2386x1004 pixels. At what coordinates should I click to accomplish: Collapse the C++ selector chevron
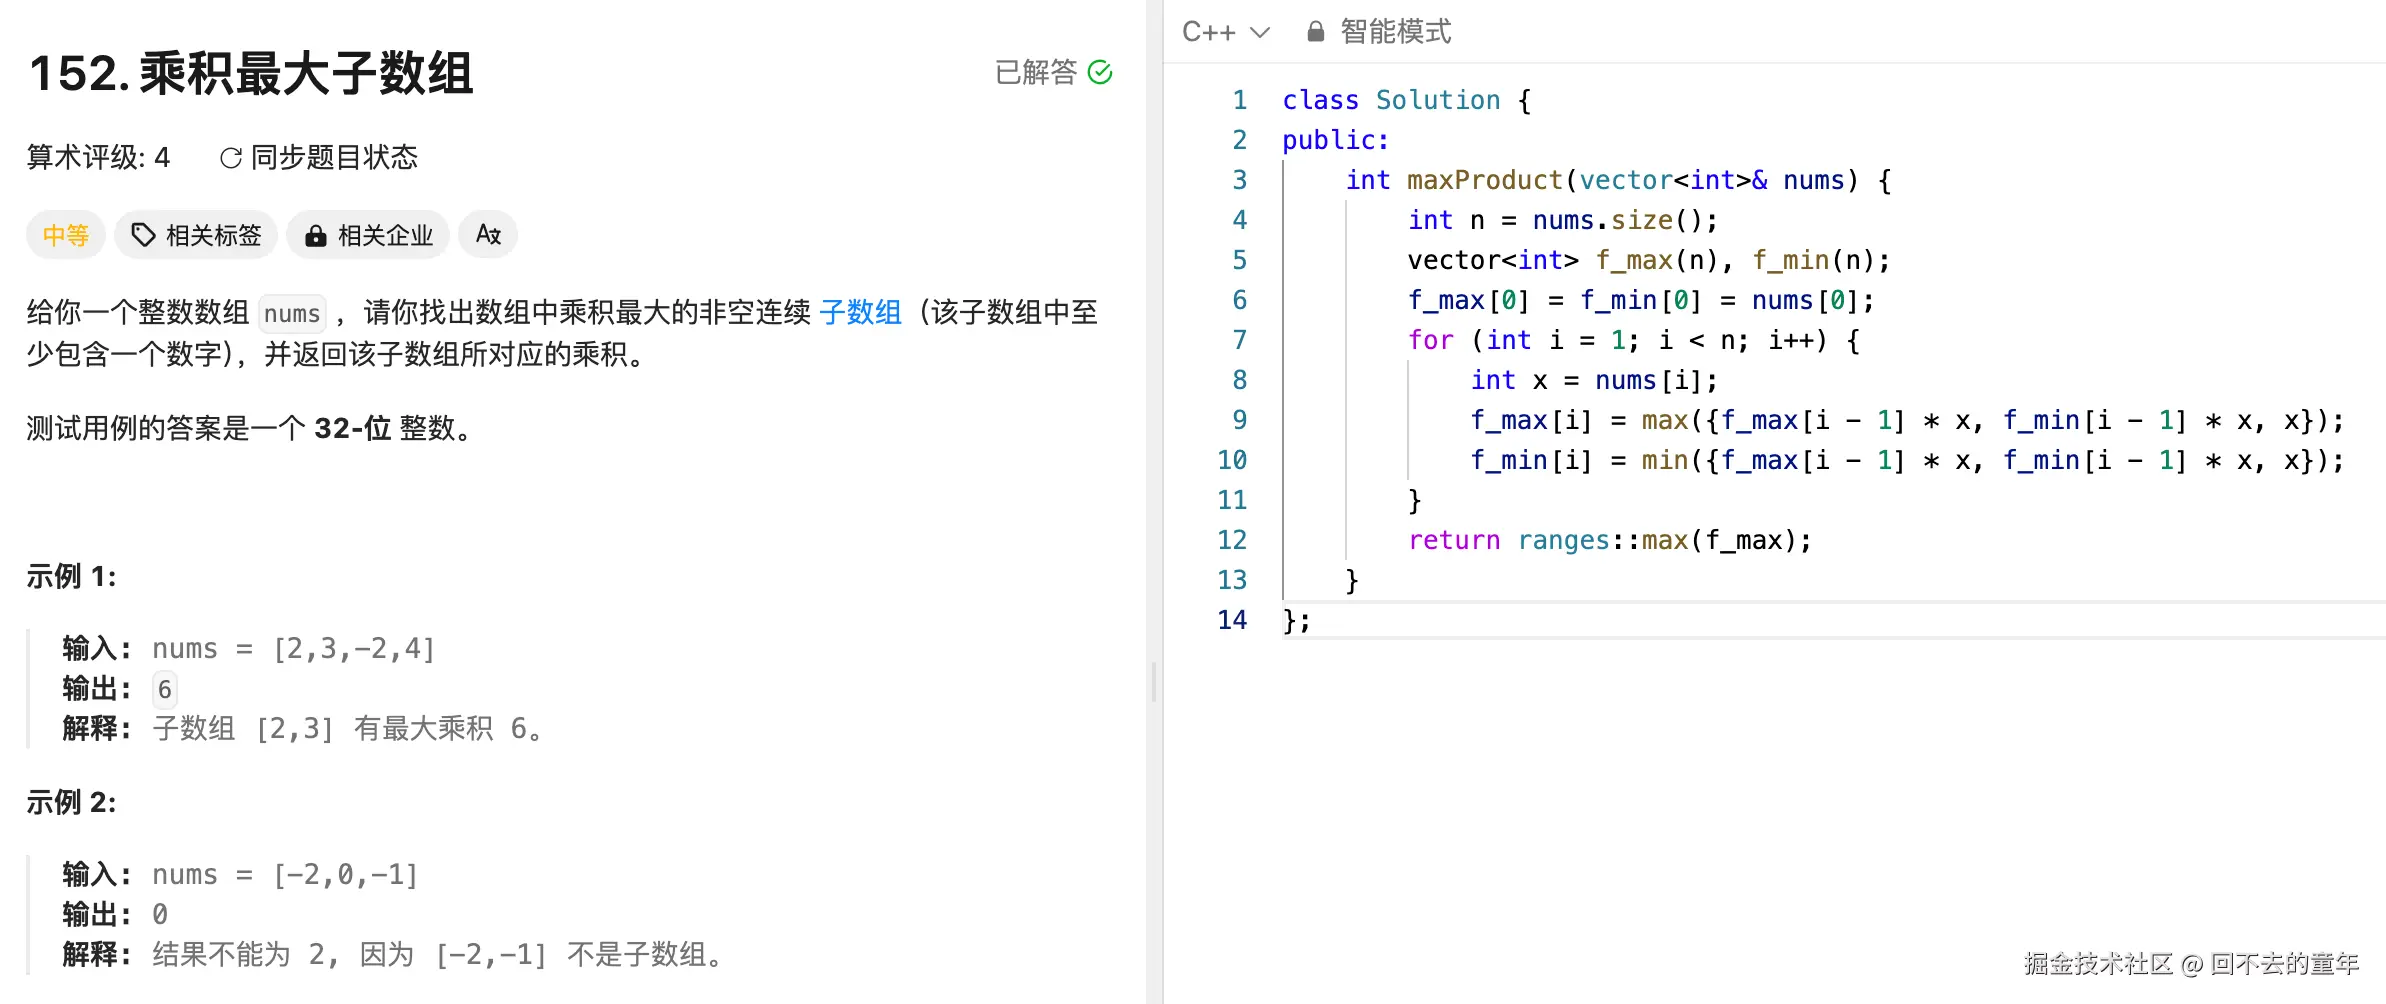coord(1261,31)
